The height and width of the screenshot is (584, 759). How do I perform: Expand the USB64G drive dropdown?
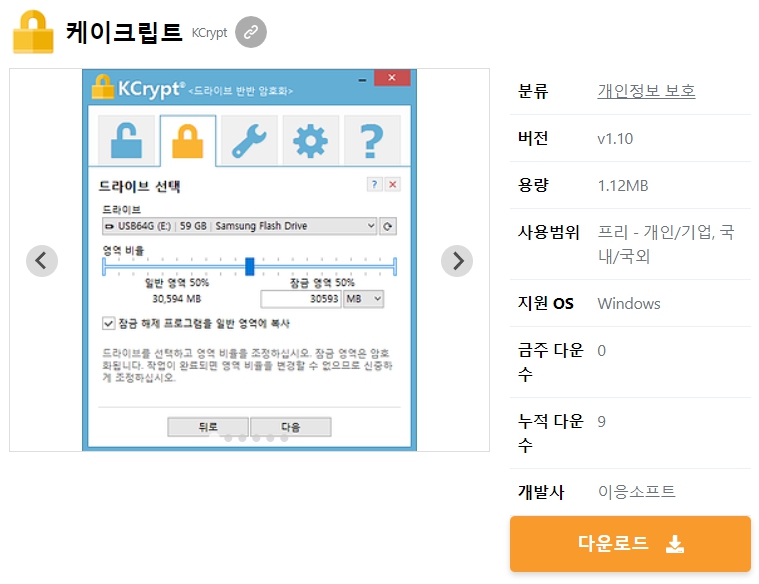[239, 226]
